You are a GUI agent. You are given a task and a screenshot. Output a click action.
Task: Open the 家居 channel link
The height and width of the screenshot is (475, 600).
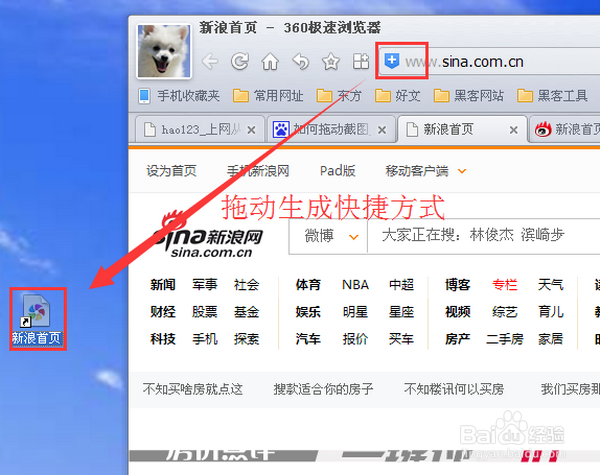tap(551, 339)
